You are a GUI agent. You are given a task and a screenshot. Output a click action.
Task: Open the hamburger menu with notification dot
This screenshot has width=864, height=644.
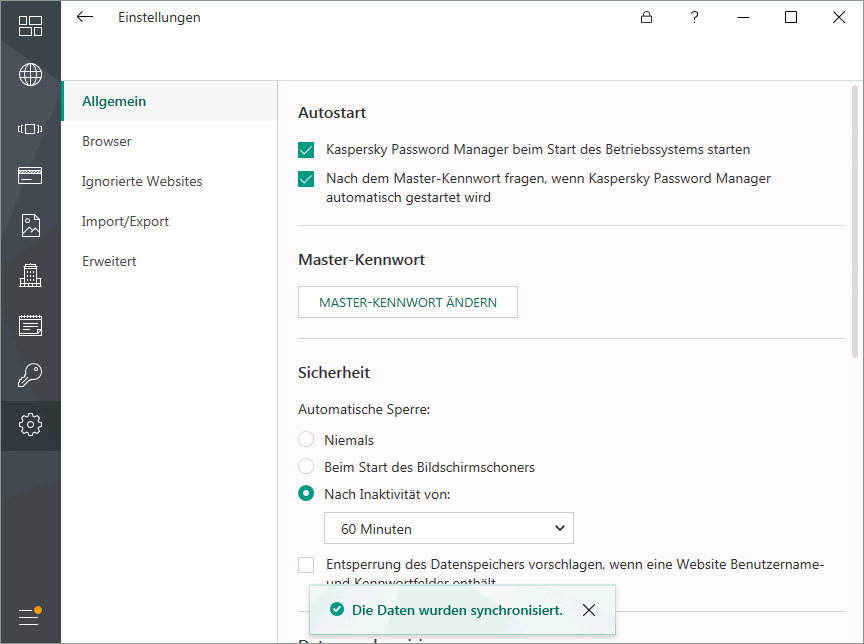[30, 616]
